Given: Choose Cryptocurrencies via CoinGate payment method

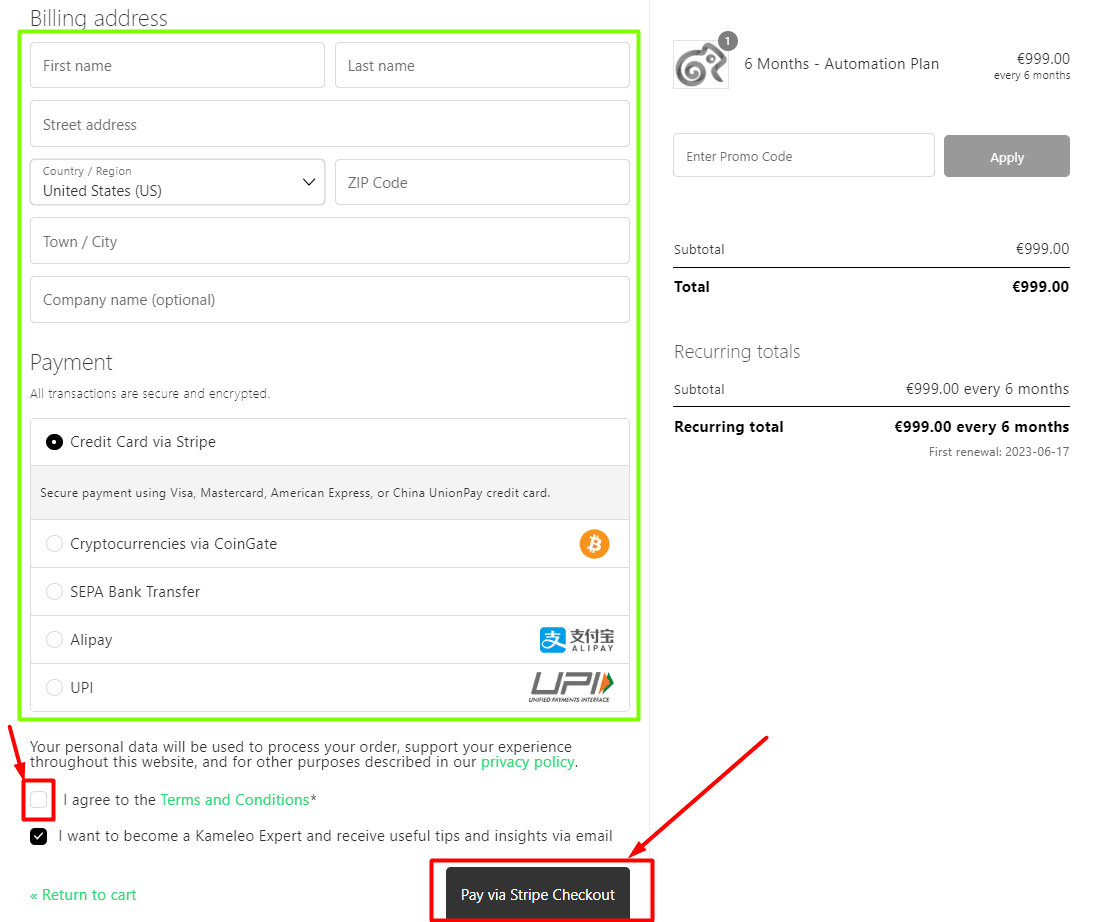Looking at the screenshot, I should pos(54,543).
